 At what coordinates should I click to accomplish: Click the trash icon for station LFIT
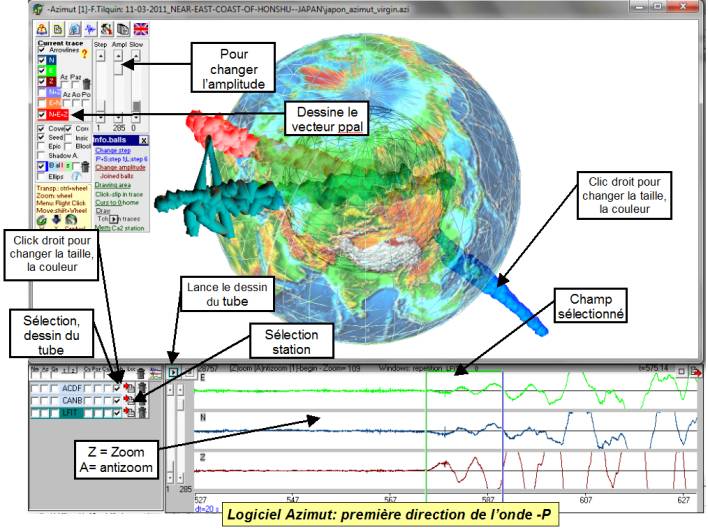[142, 411]
